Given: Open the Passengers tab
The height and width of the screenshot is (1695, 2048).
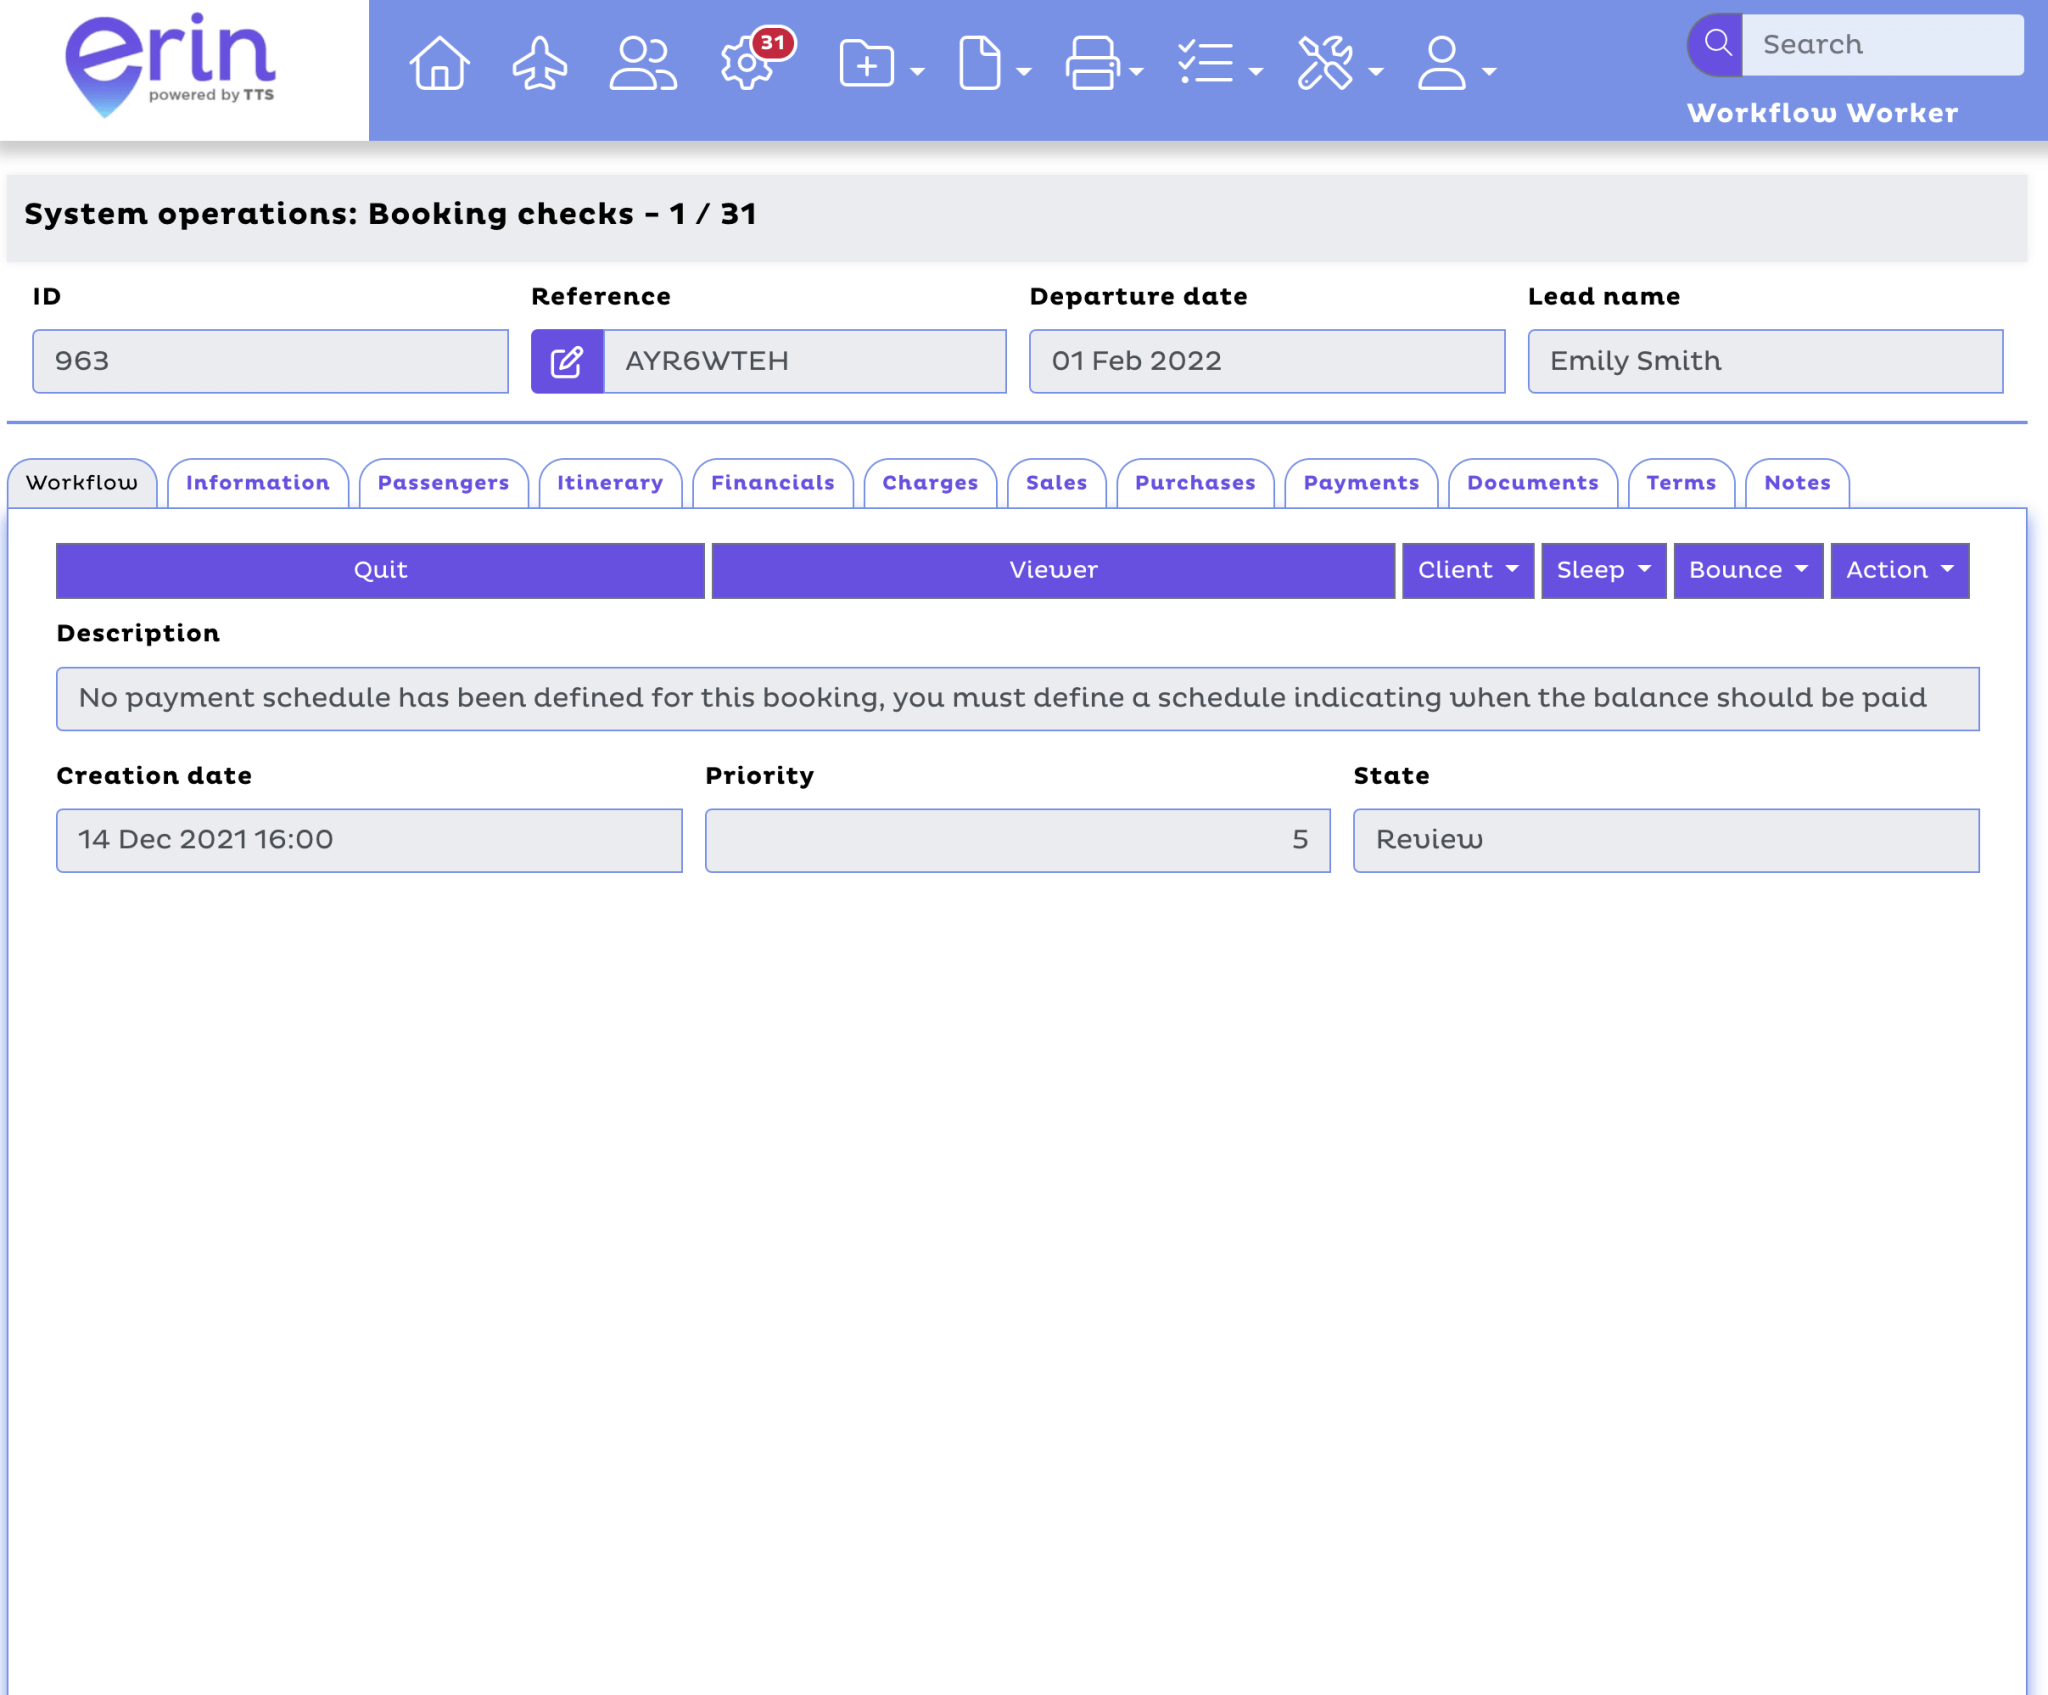Looking at the screenshot, I should 443,483.
